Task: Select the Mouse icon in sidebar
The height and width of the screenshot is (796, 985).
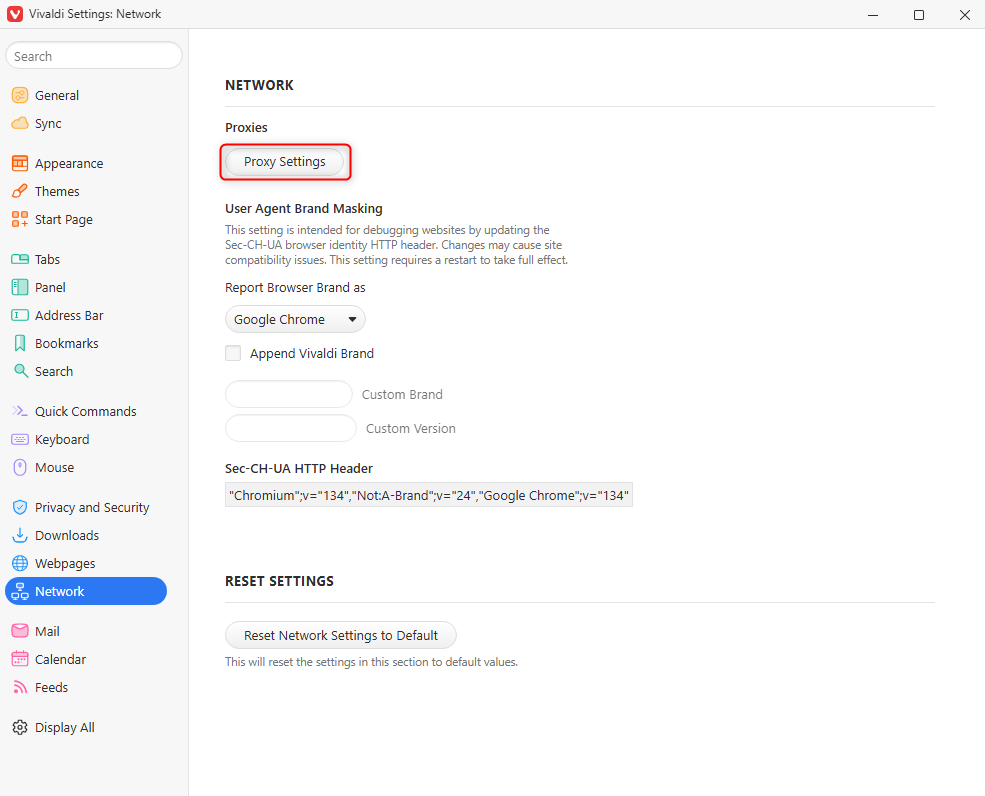Action: (x=20, y=467)
